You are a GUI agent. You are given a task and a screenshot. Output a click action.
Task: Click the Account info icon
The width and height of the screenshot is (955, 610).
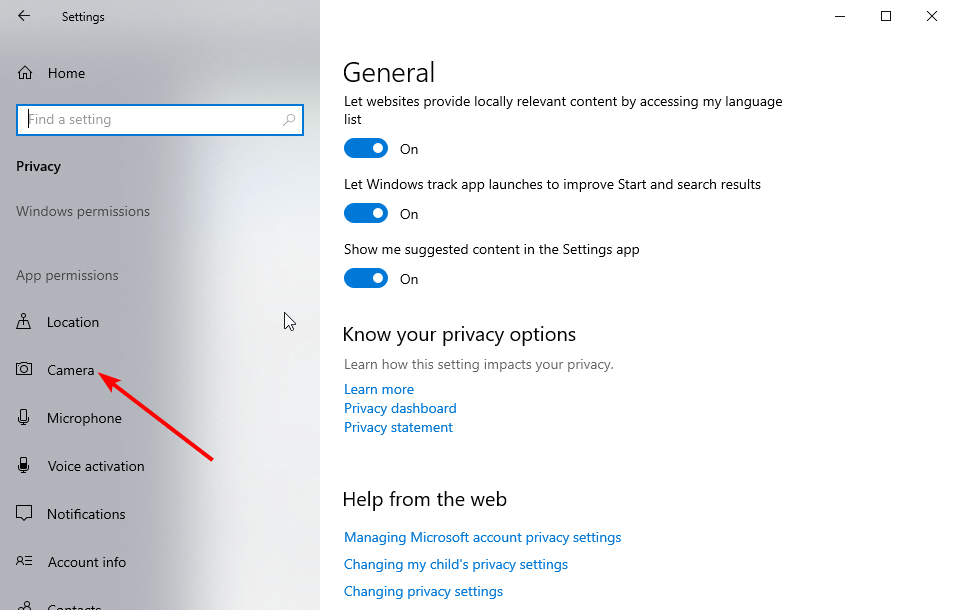[25, 562]
